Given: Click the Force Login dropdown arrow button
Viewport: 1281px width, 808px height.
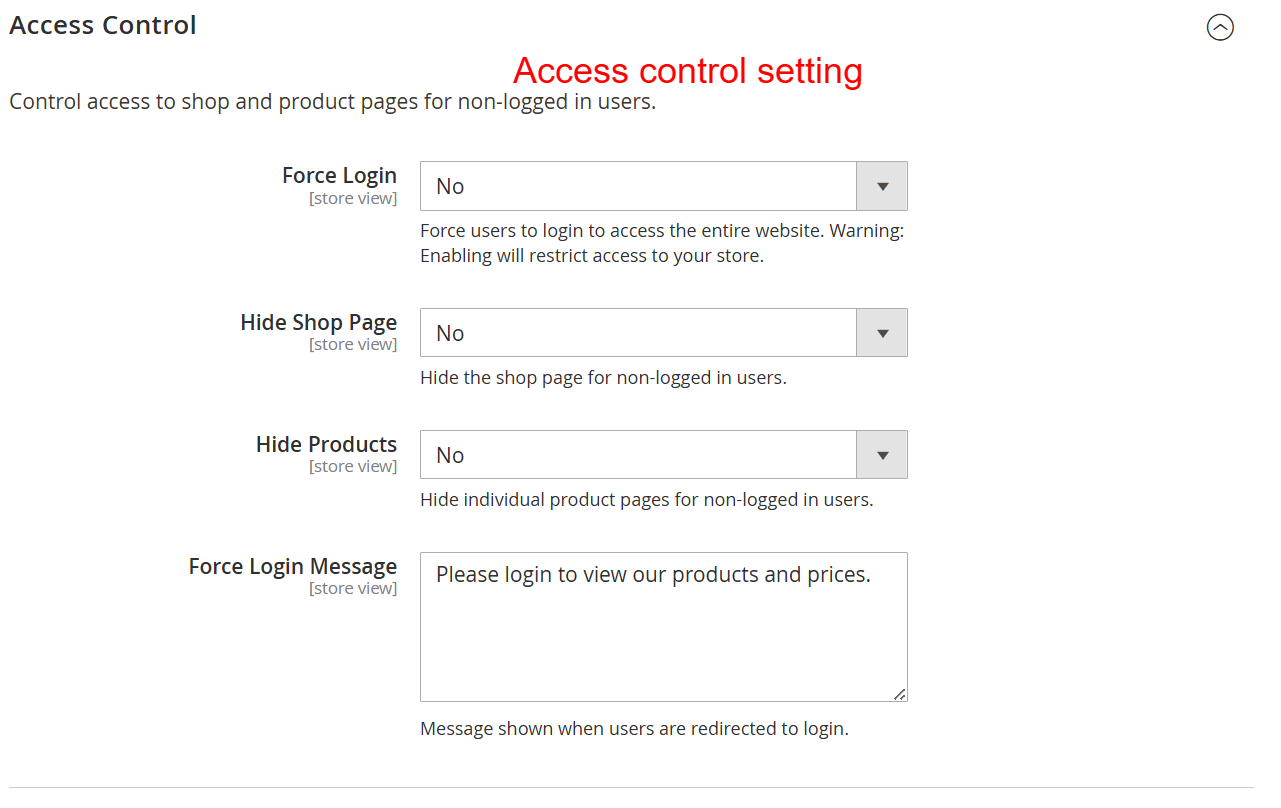Looking at the screenshot, I should coord(882,186).
